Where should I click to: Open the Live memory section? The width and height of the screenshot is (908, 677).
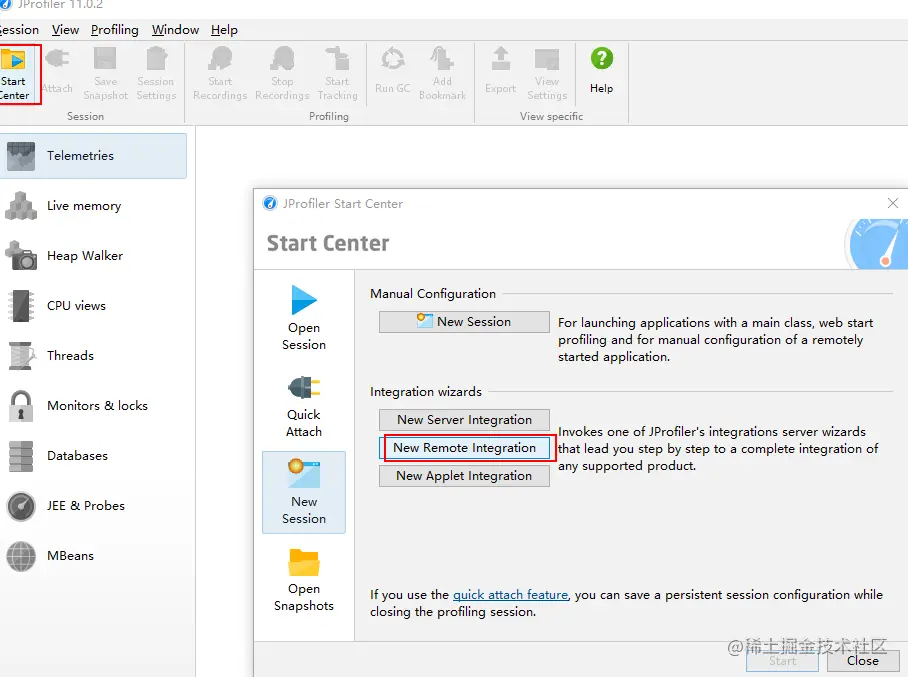click(93, 206)
